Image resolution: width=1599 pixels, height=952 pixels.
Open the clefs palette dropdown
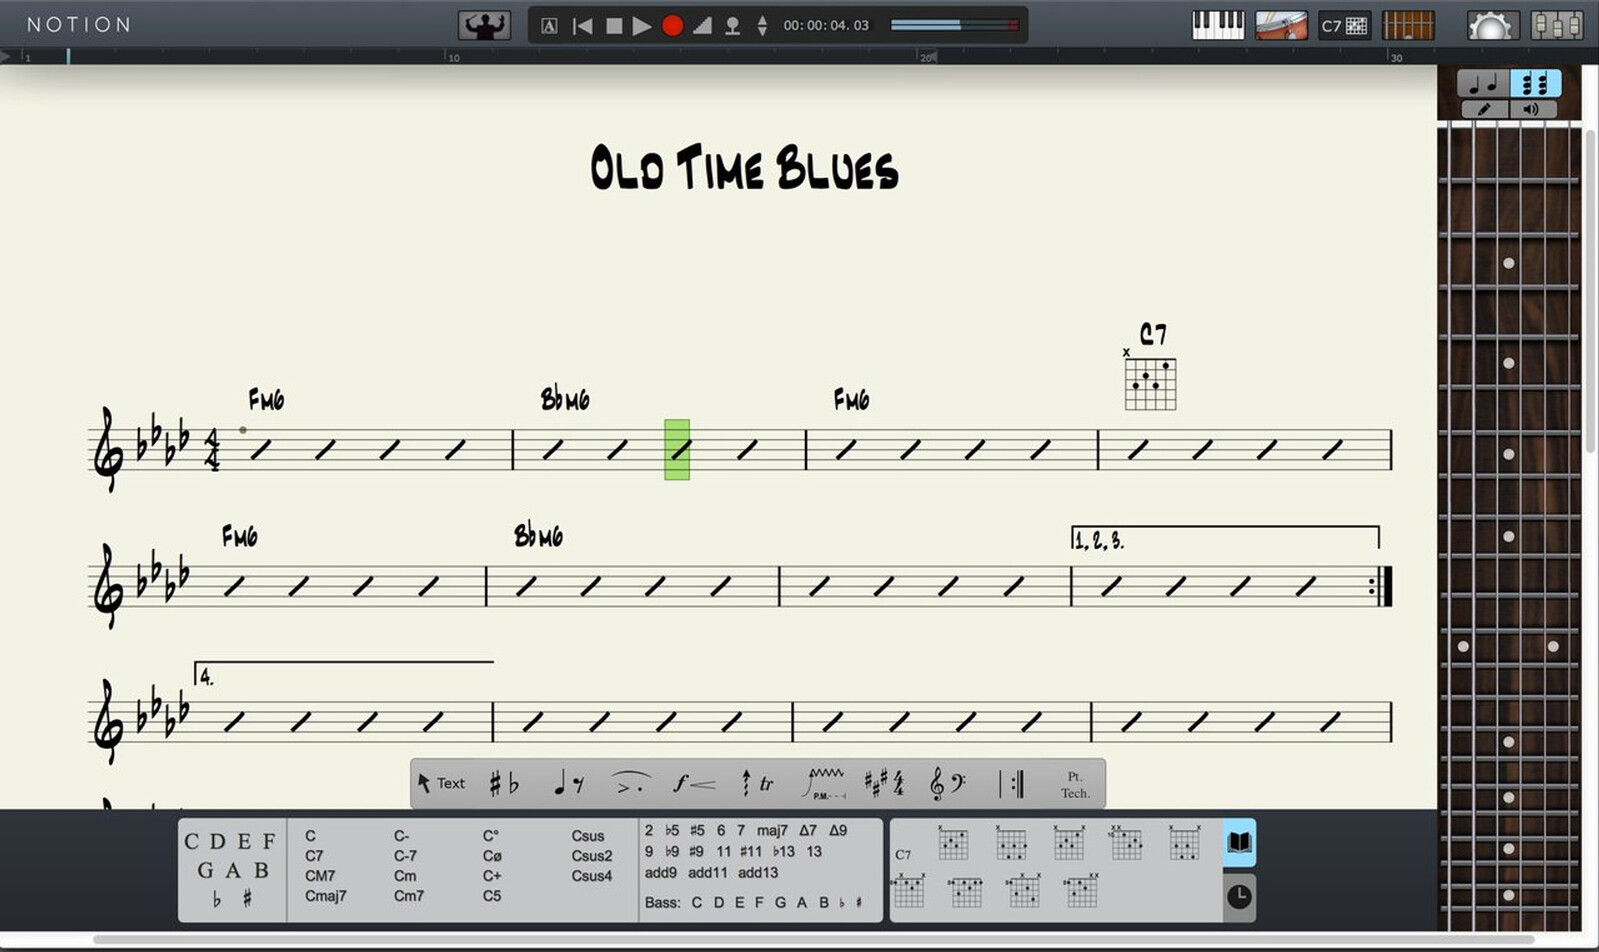tap(946, 784)
